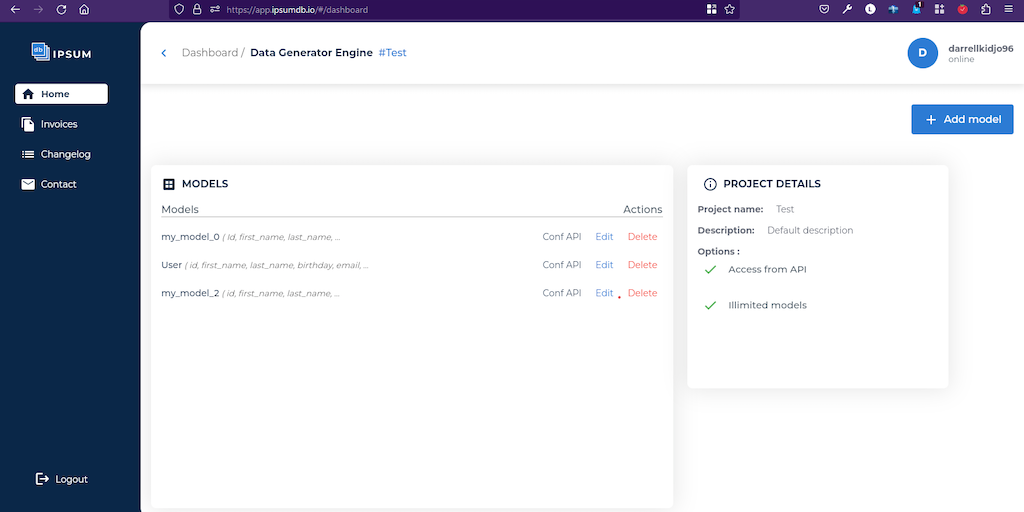
Task: Open the Invoices page
Action: [x=58, y=124]
